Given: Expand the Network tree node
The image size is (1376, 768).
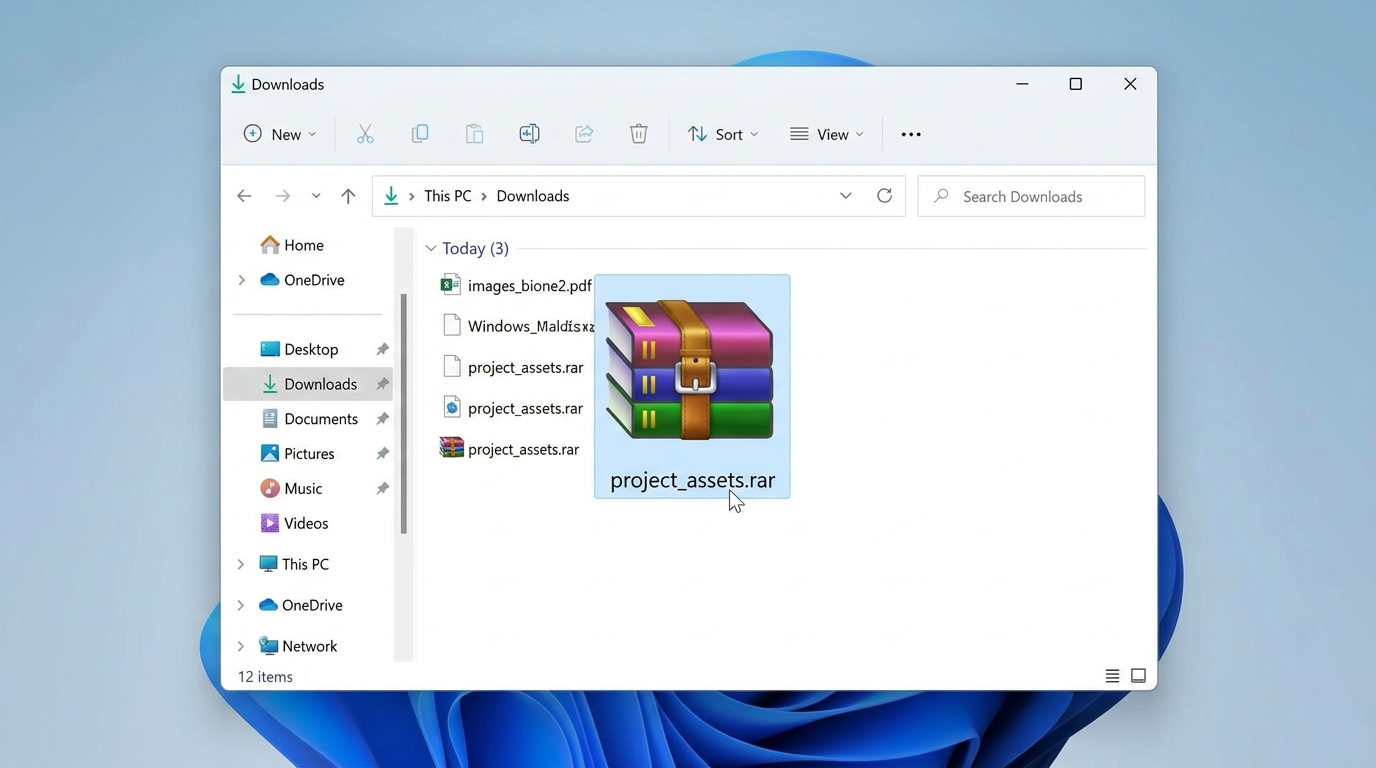Looking at the screenshot, I should 240,646.
